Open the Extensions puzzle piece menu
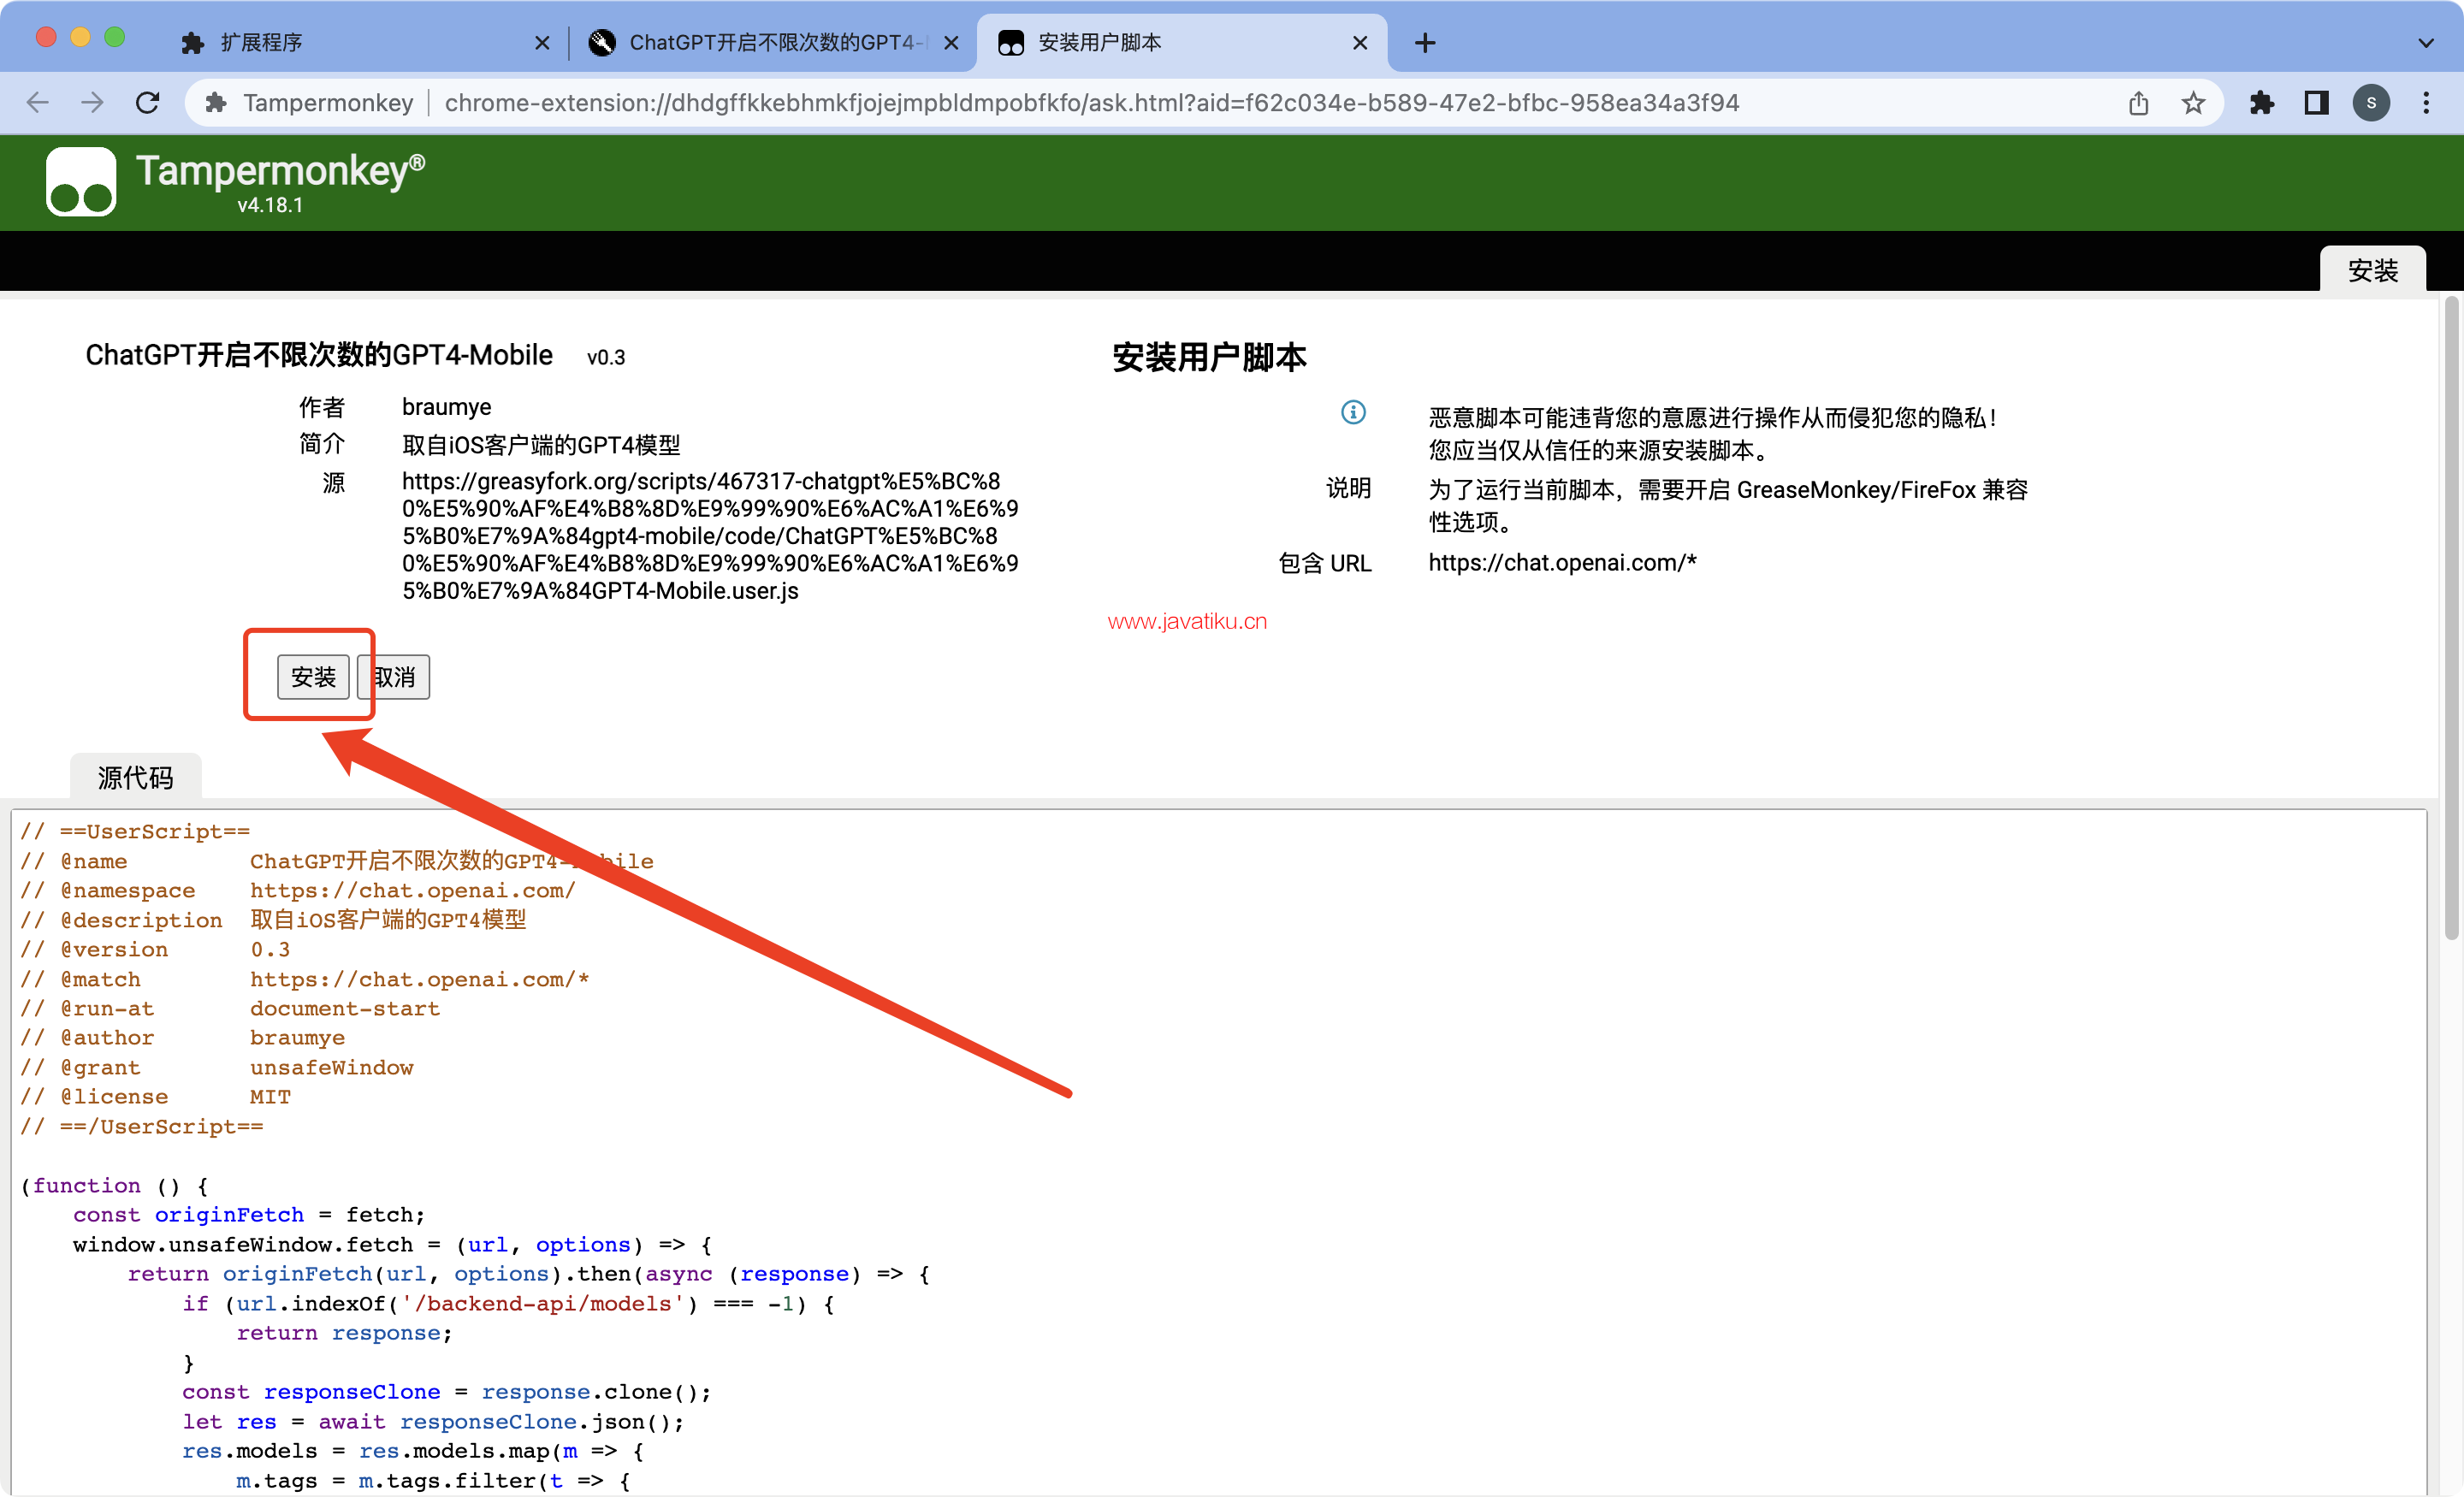This screenshot has height=1497, width=2464. tap(2261, 103)
